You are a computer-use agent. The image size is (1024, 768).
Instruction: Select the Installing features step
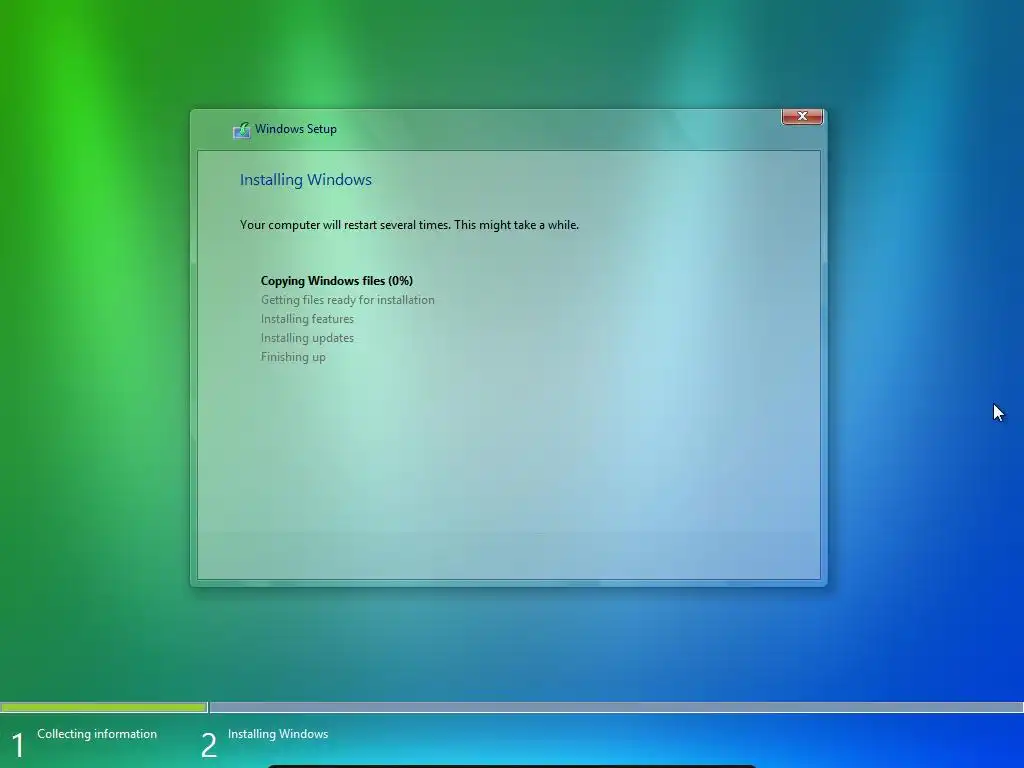coord(307,319)
